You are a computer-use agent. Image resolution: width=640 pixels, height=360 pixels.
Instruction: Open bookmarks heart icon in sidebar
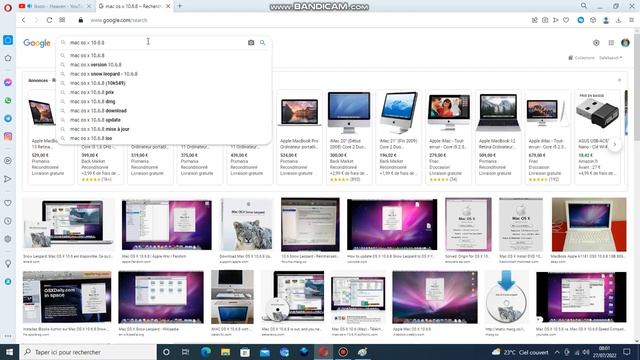[x=8, y=203]
